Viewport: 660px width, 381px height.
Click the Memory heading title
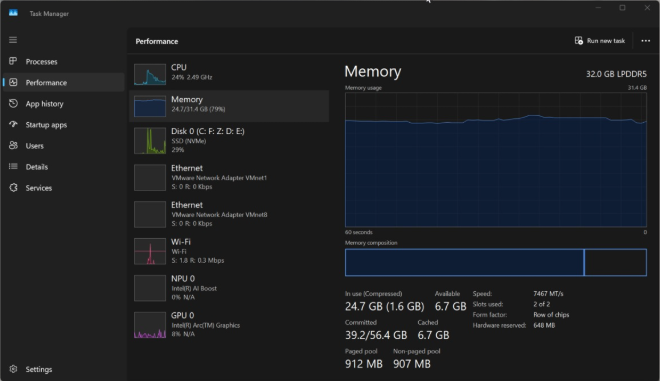tap(373, 72)
